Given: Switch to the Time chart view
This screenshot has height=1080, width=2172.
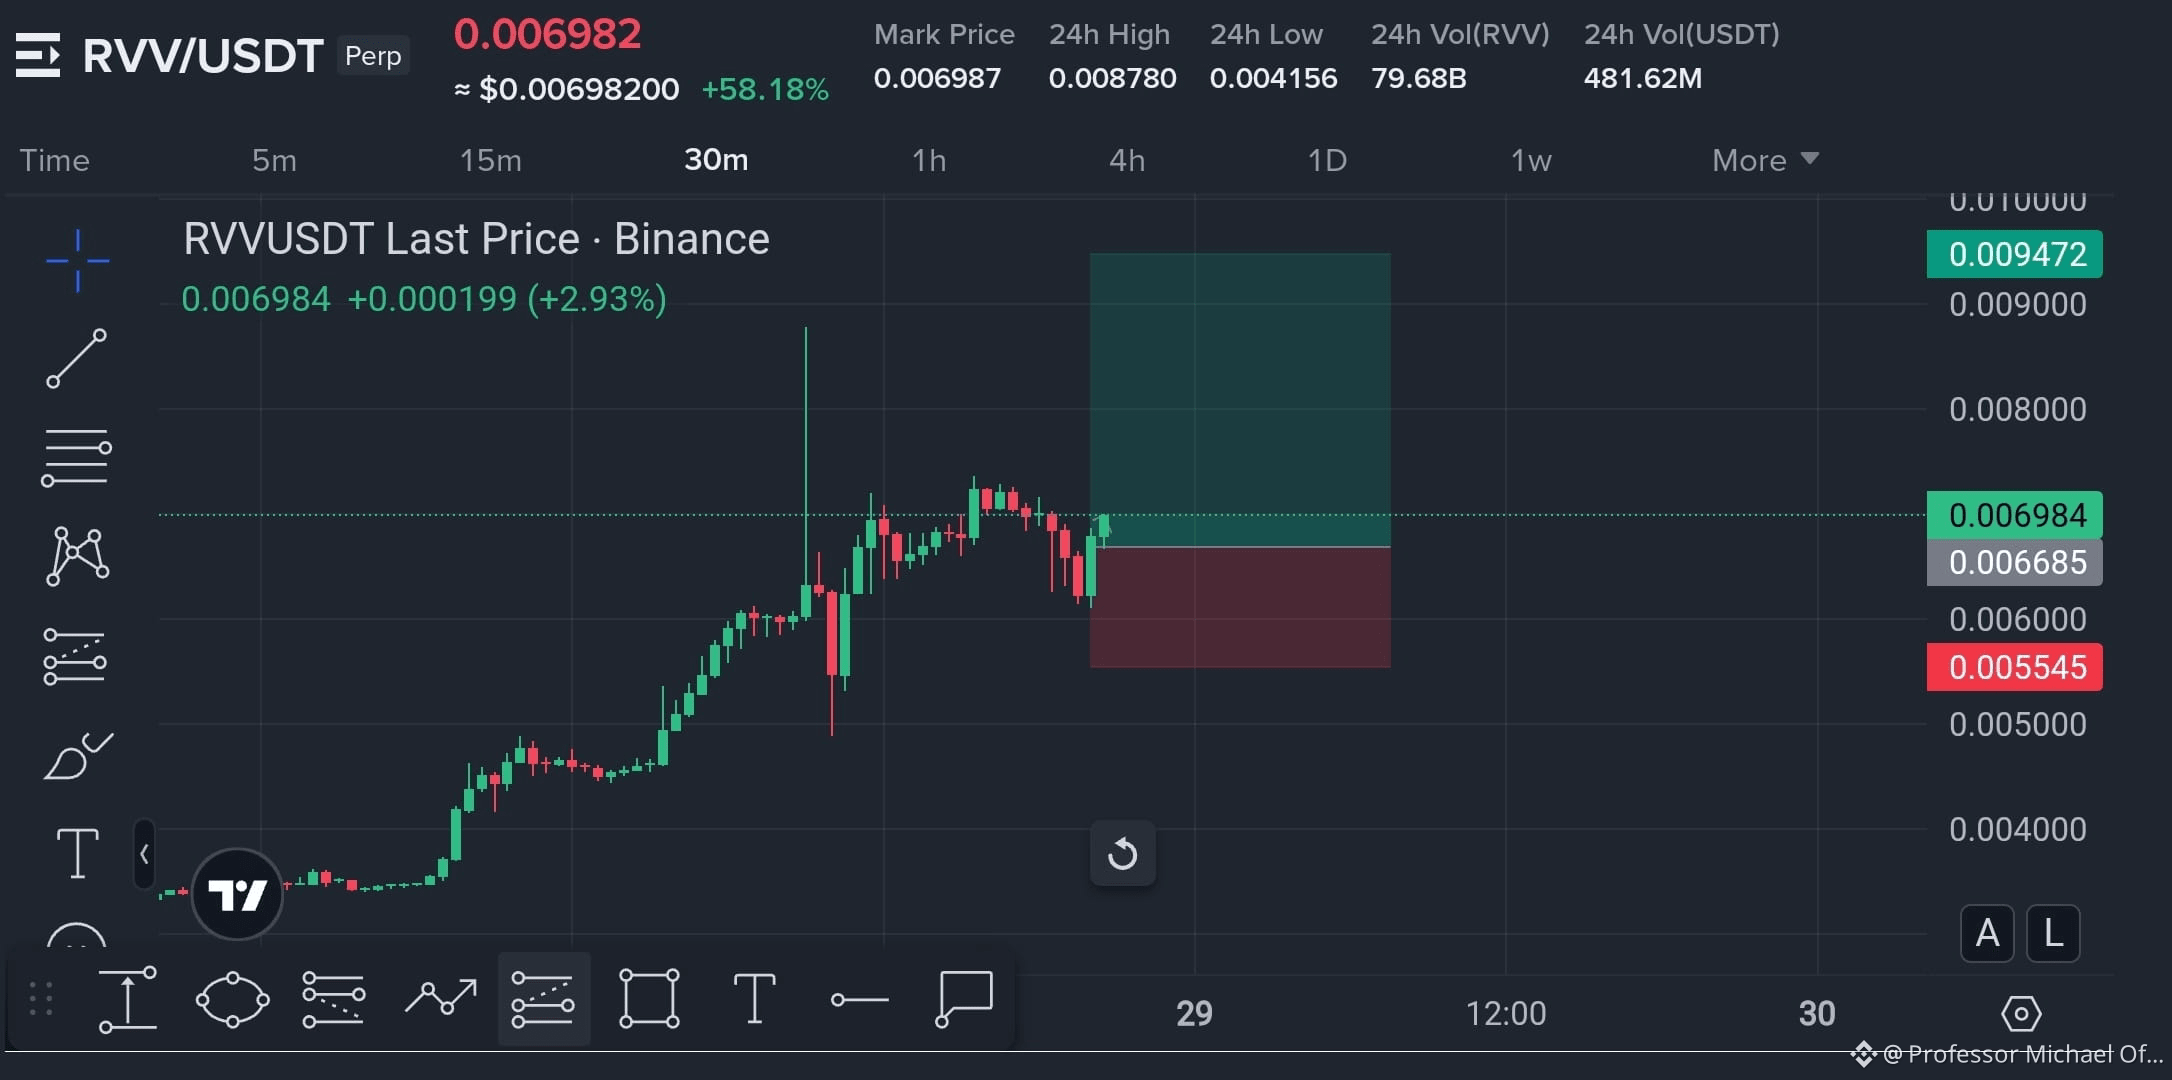Looking at the screenshot, I should coord(55,160).
